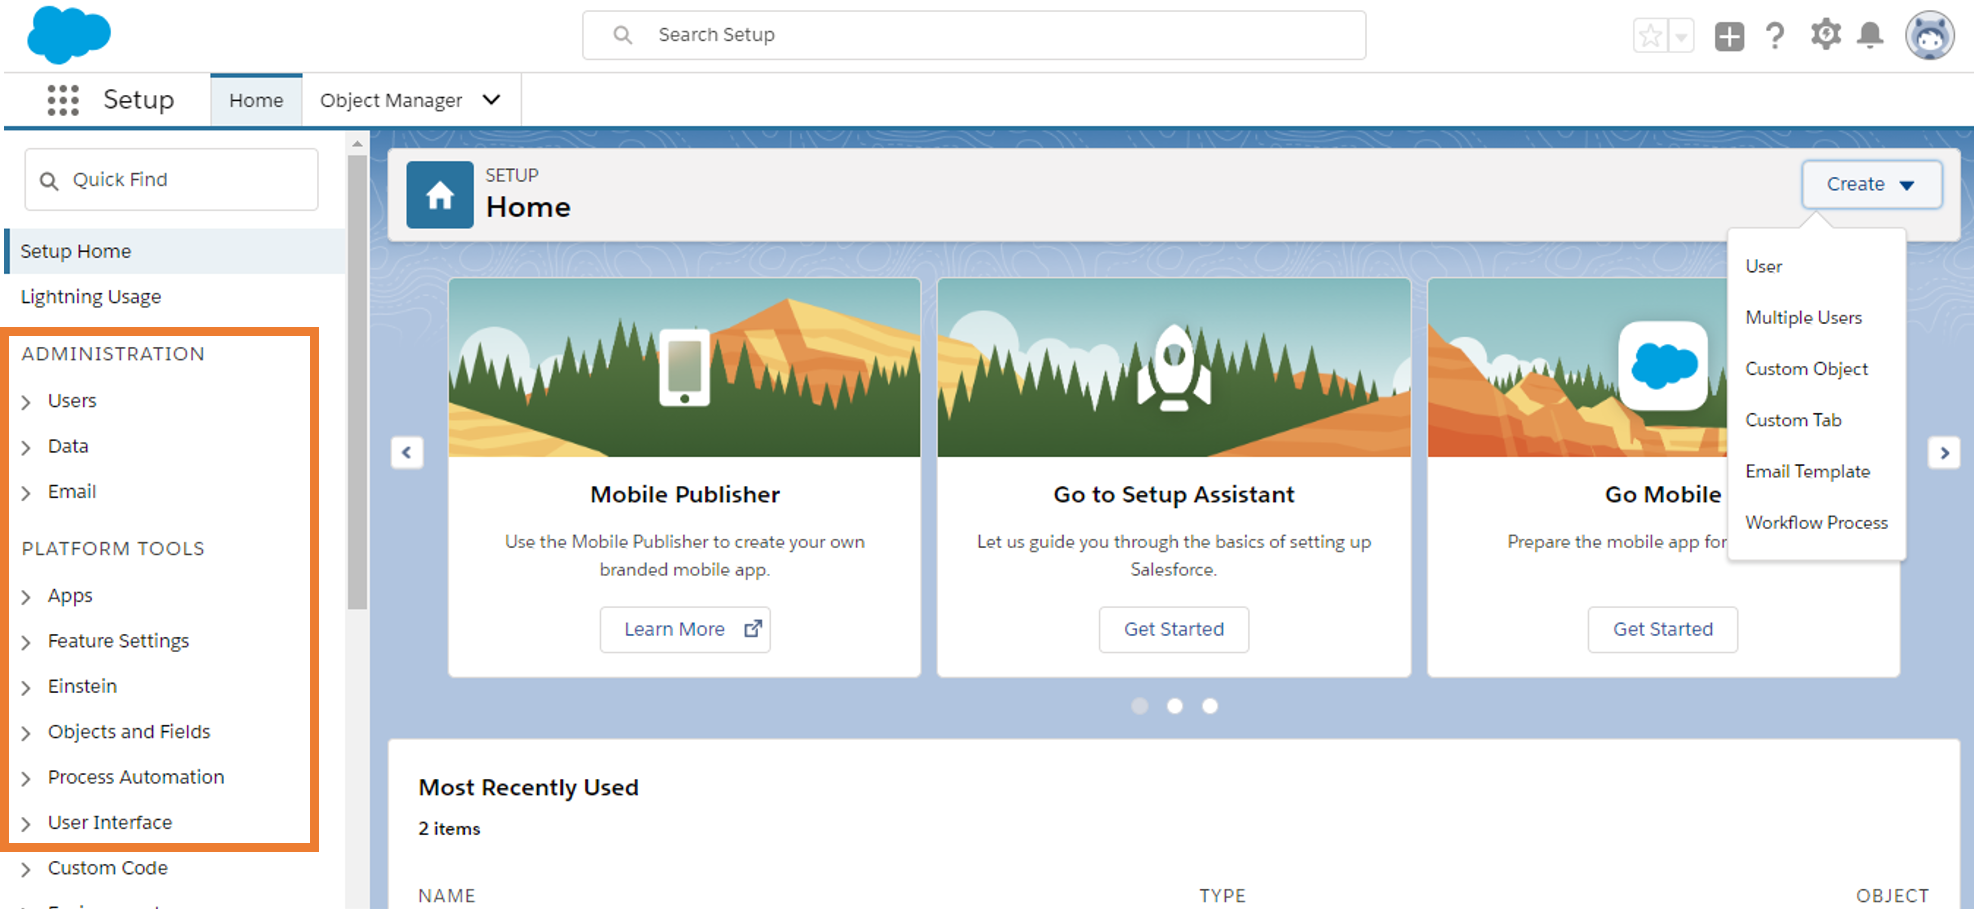
Task: Expand the Process Automation chevron
Action: [26, 778]
